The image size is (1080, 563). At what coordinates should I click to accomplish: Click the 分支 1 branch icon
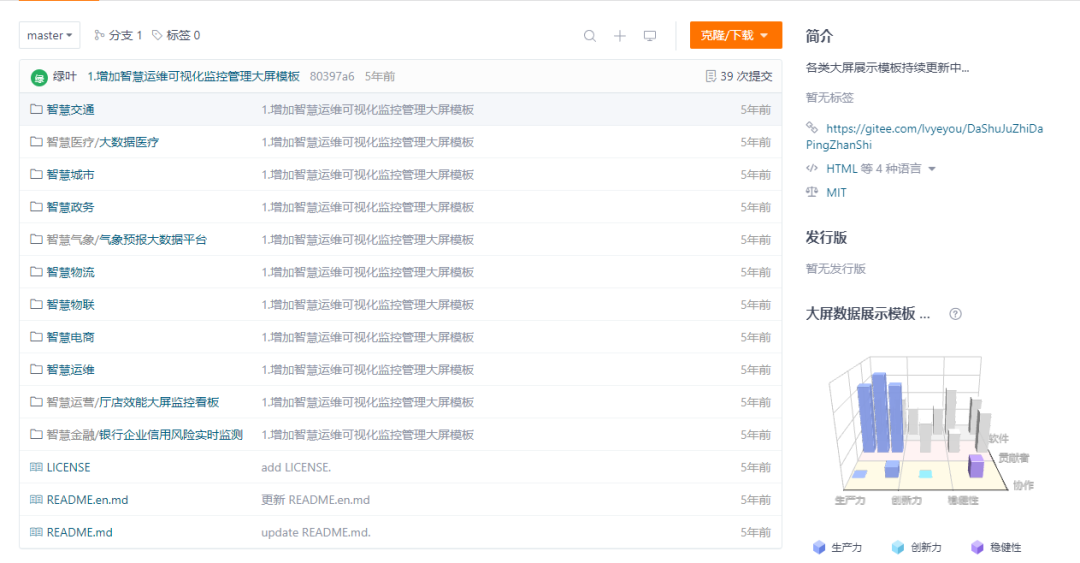(99, 35)
